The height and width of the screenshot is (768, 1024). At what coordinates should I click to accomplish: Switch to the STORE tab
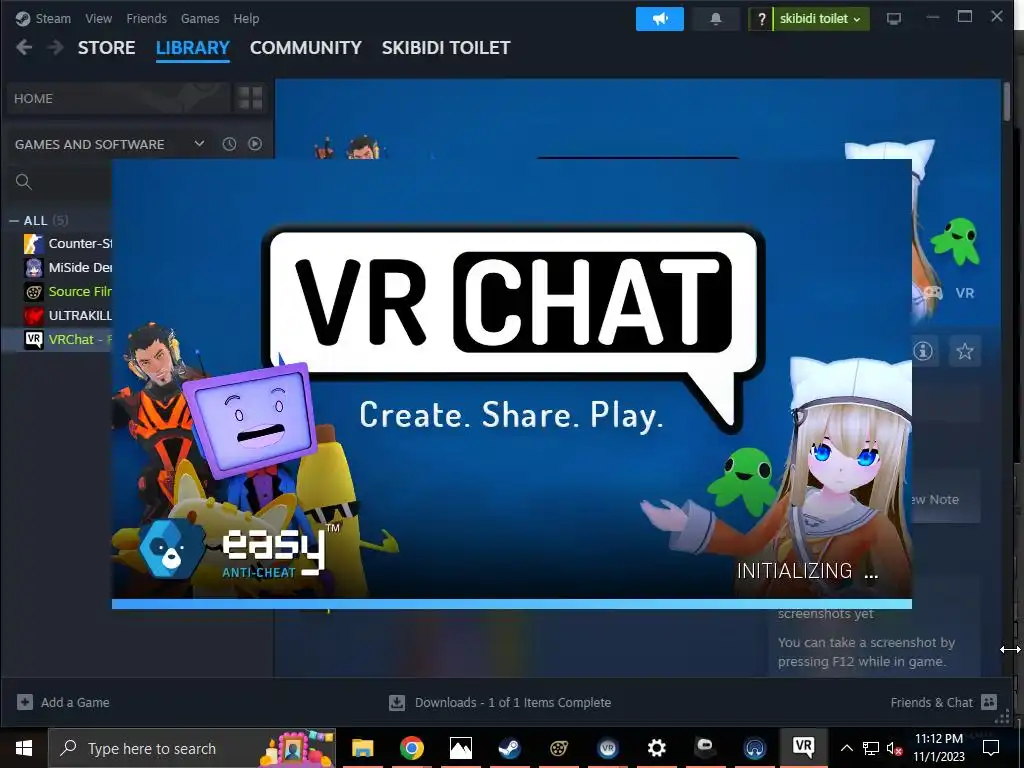(106, 48)
